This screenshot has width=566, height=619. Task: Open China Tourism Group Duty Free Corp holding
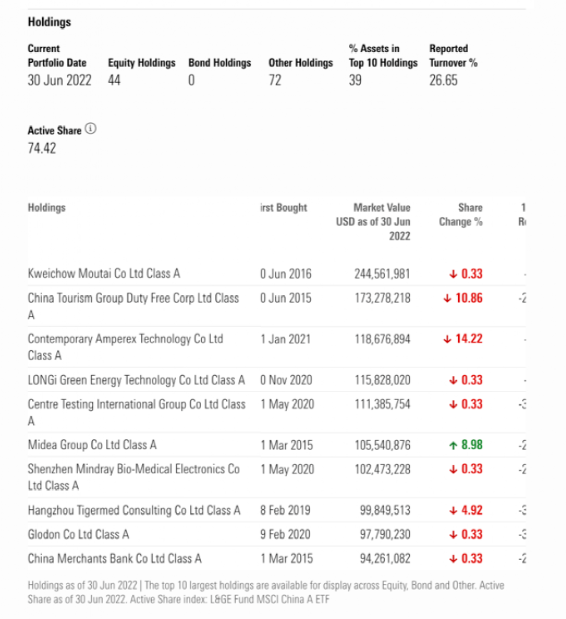(x=133, y=306)
